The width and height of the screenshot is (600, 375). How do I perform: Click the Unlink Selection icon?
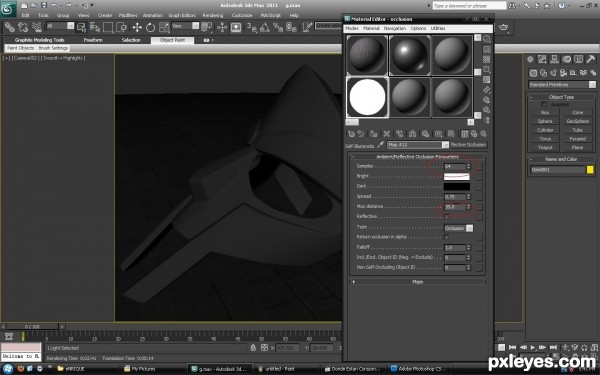[23, 27]
